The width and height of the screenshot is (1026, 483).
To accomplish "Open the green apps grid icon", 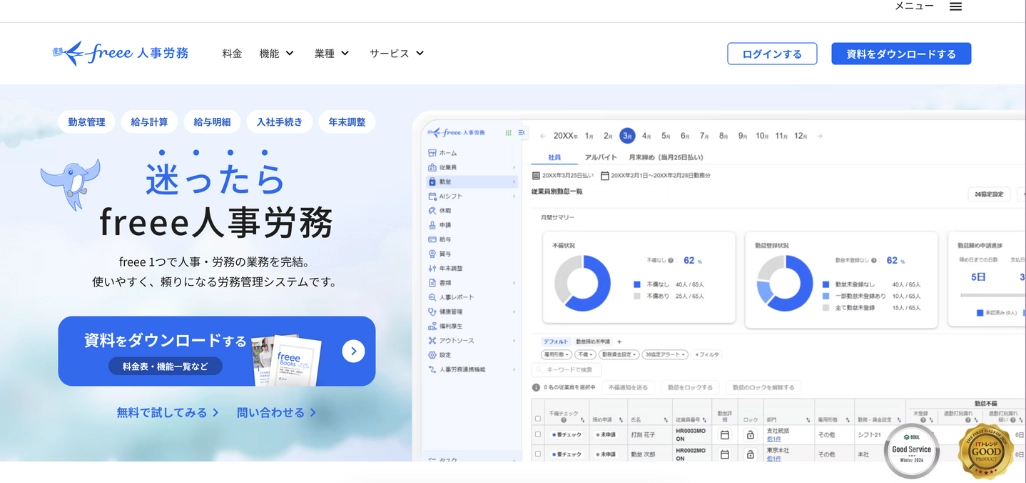I will coord(508,132).
